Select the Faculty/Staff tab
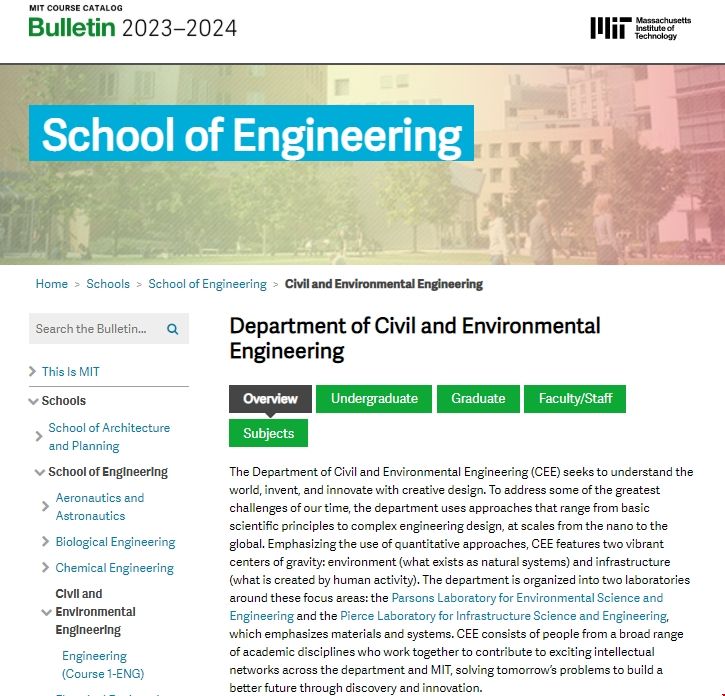 click(x=575, y=399)
